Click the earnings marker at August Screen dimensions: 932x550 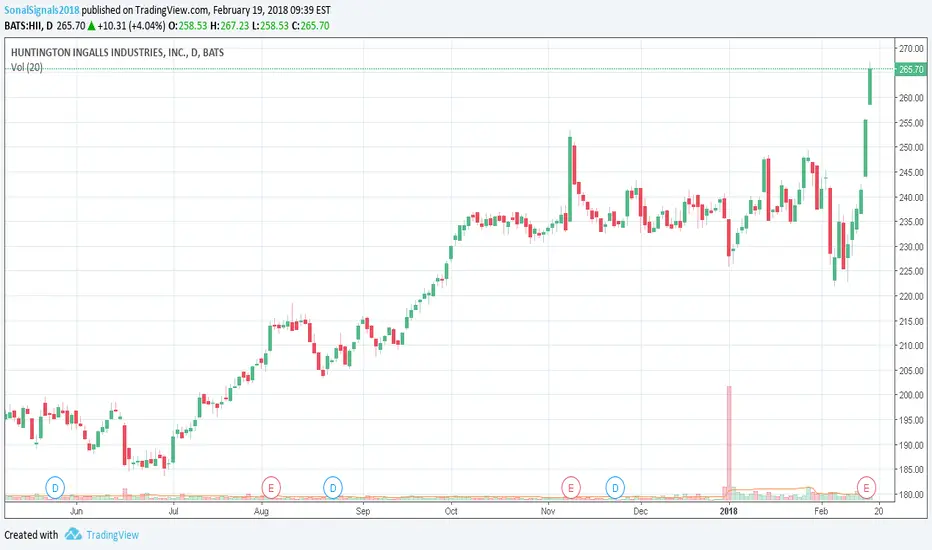coord(271,488)
